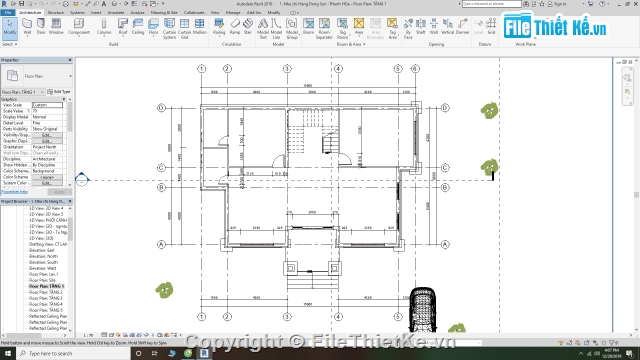The image size is (640, 360).
Task: Select the Tag Room tool
Action: (x=342, y=29)
